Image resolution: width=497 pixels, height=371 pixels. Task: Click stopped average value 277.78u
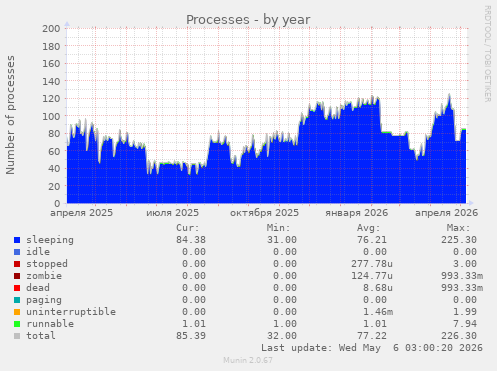click(x=372, y=264)
